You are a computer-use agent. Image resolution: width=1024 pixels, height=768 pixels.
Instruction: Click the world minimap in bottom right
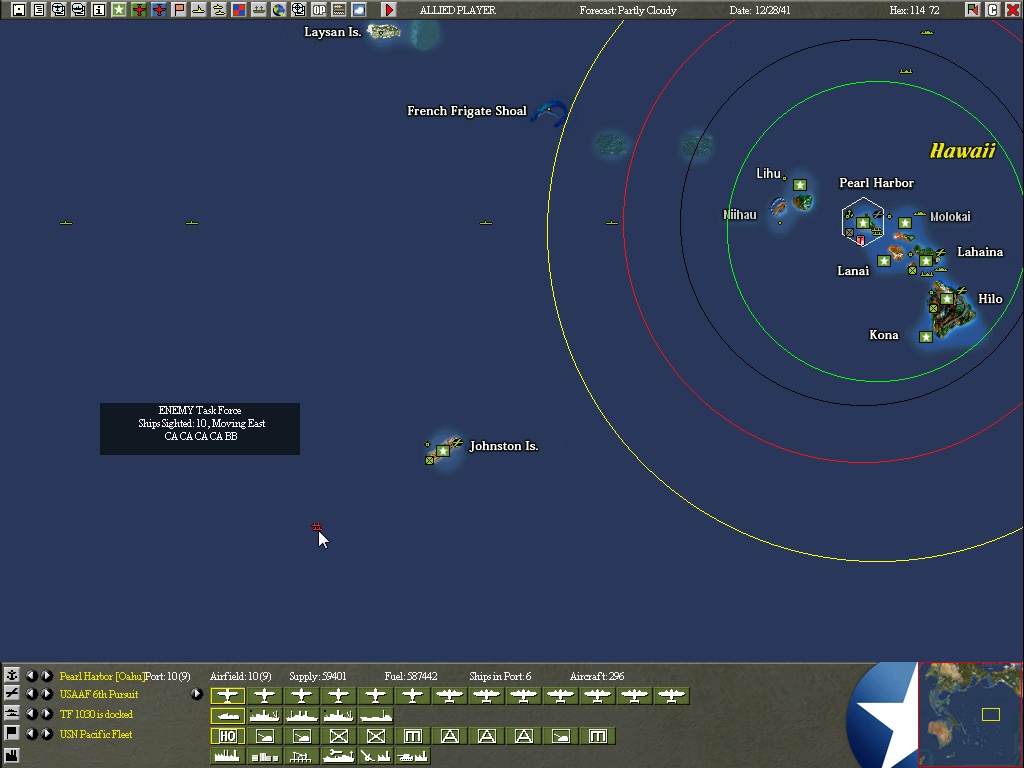coord(970,714)
